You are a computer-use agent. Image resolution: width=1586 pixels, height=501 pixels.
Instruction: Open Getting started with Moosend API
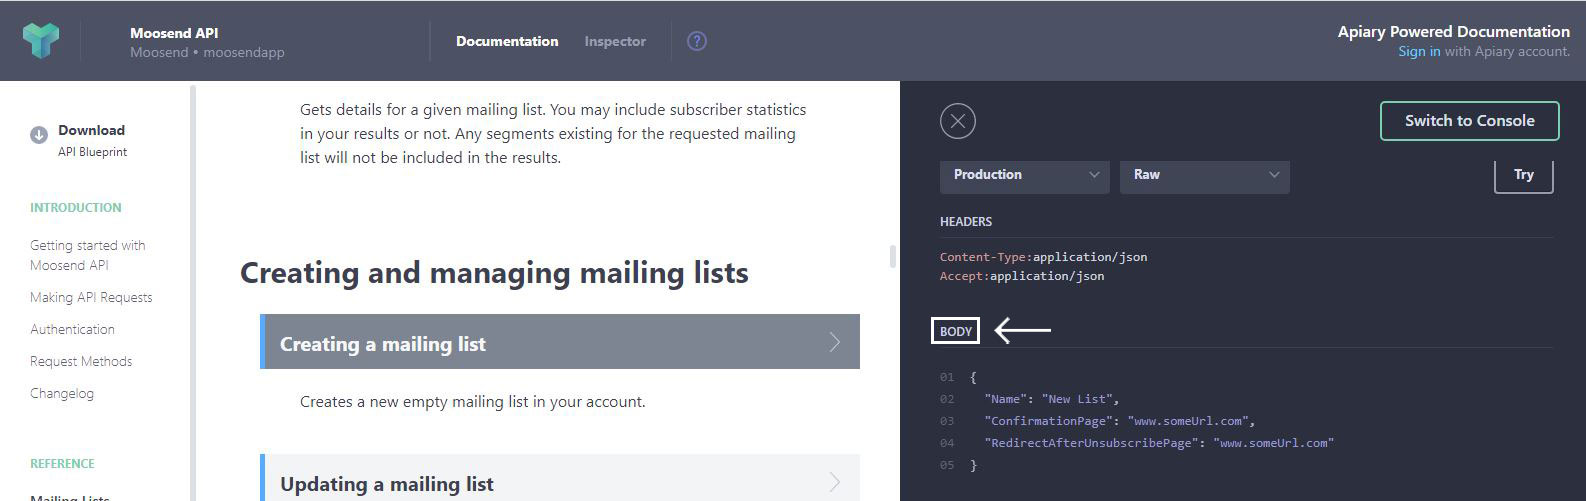(x=87, y=255)
